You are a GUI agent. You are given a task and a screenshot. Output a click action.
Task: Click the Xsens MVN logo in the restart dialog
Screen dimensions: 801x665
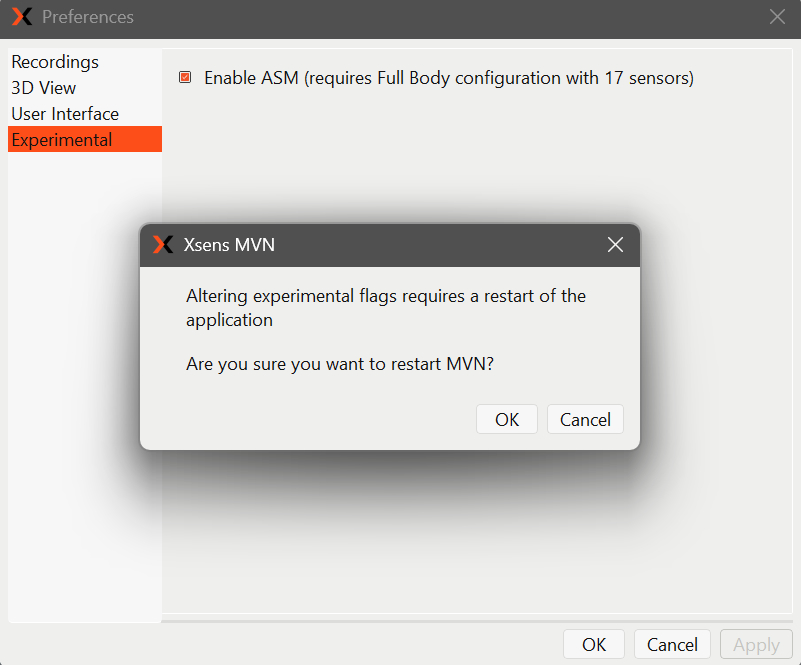click(x=162, y=244)
